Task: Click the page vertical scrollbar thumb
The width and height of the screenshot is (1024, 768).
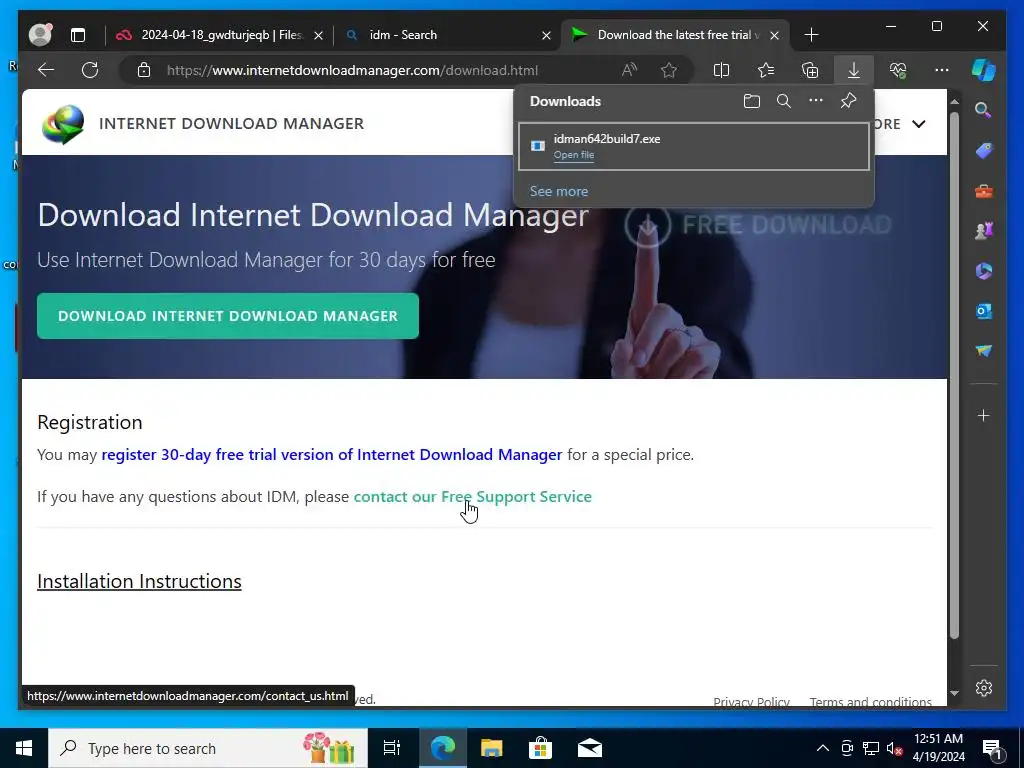Action: coord(954,376)
